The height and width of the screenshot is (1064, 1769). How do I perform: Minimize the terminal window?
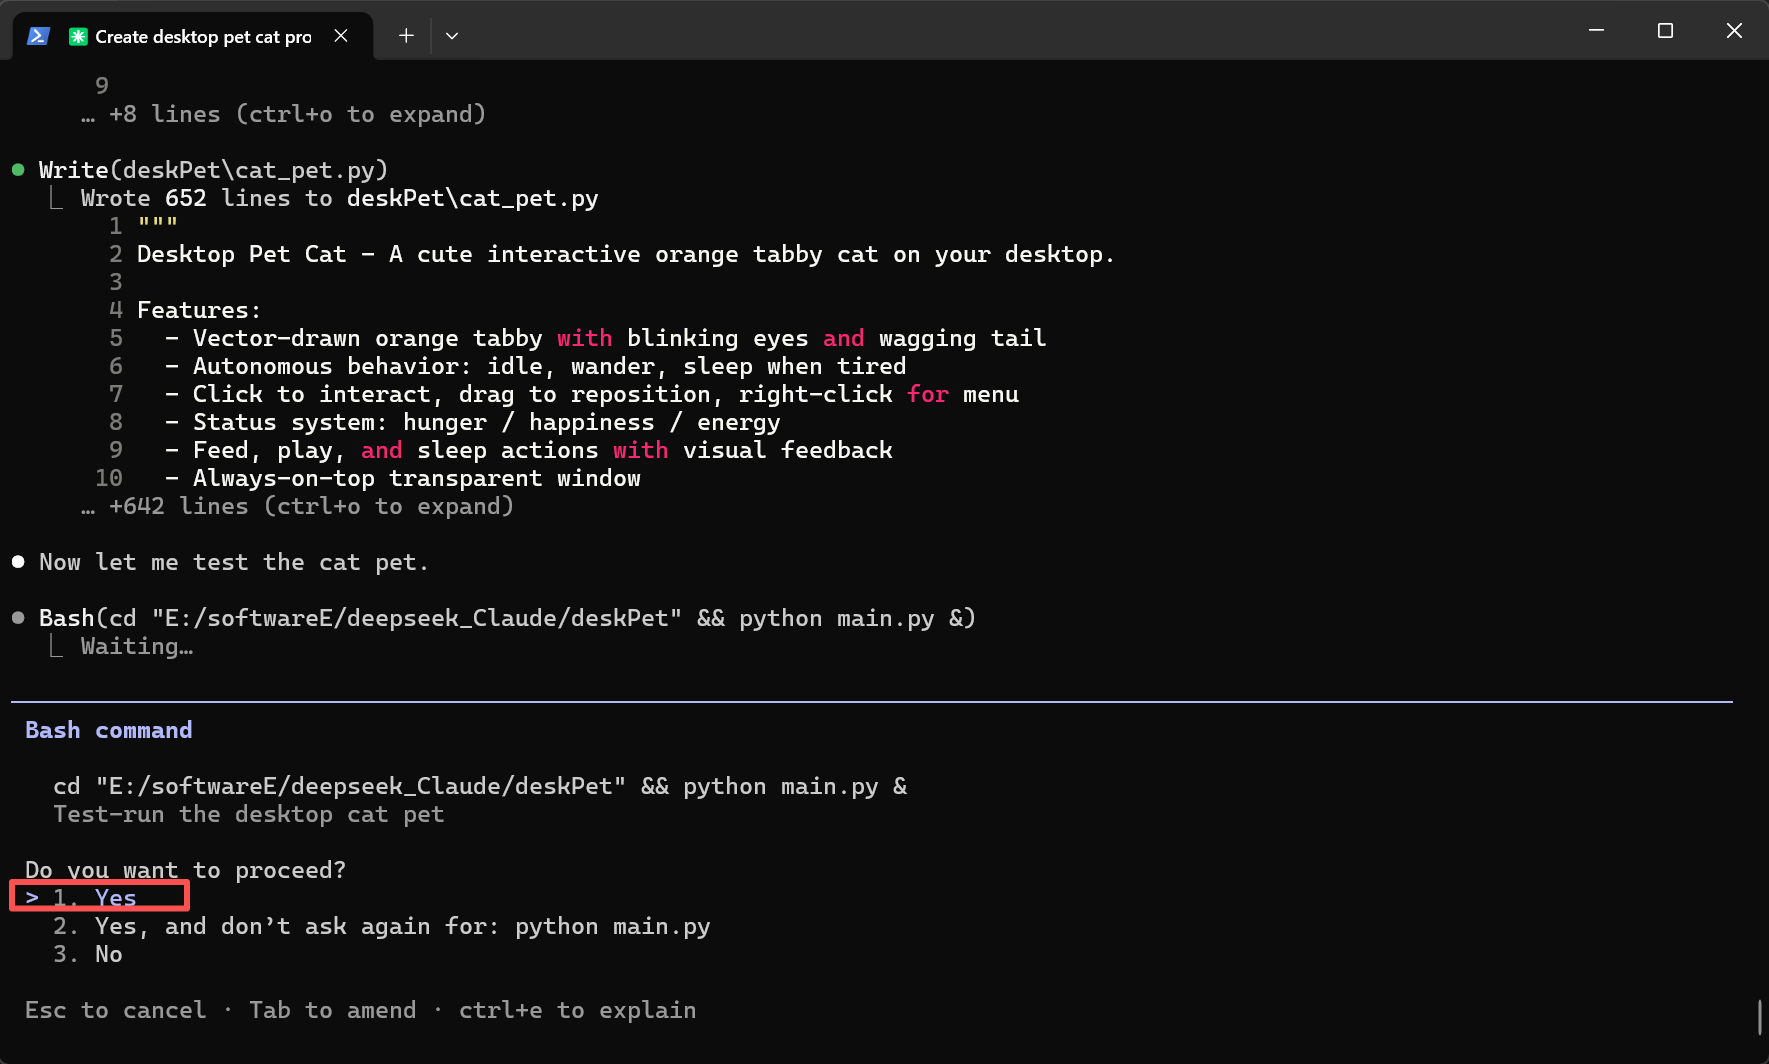(1597, 31)
